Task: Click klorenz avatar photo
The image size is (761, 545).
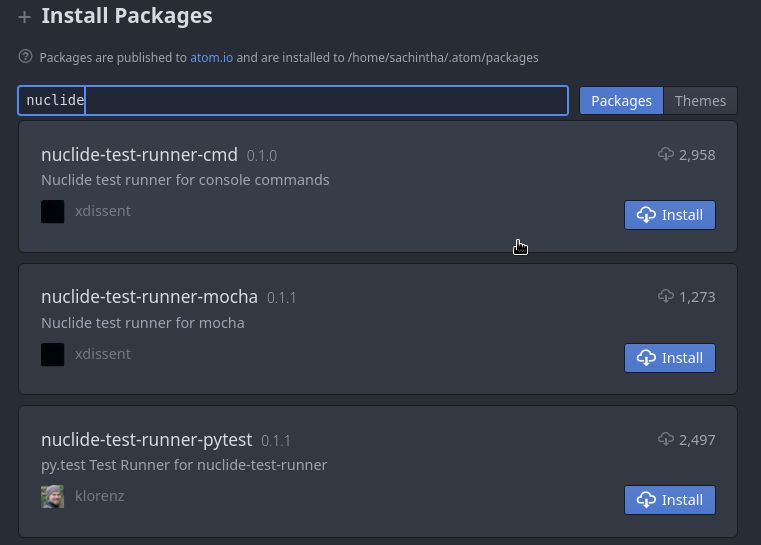Action: pyautogui.click(x=52, y=496)
